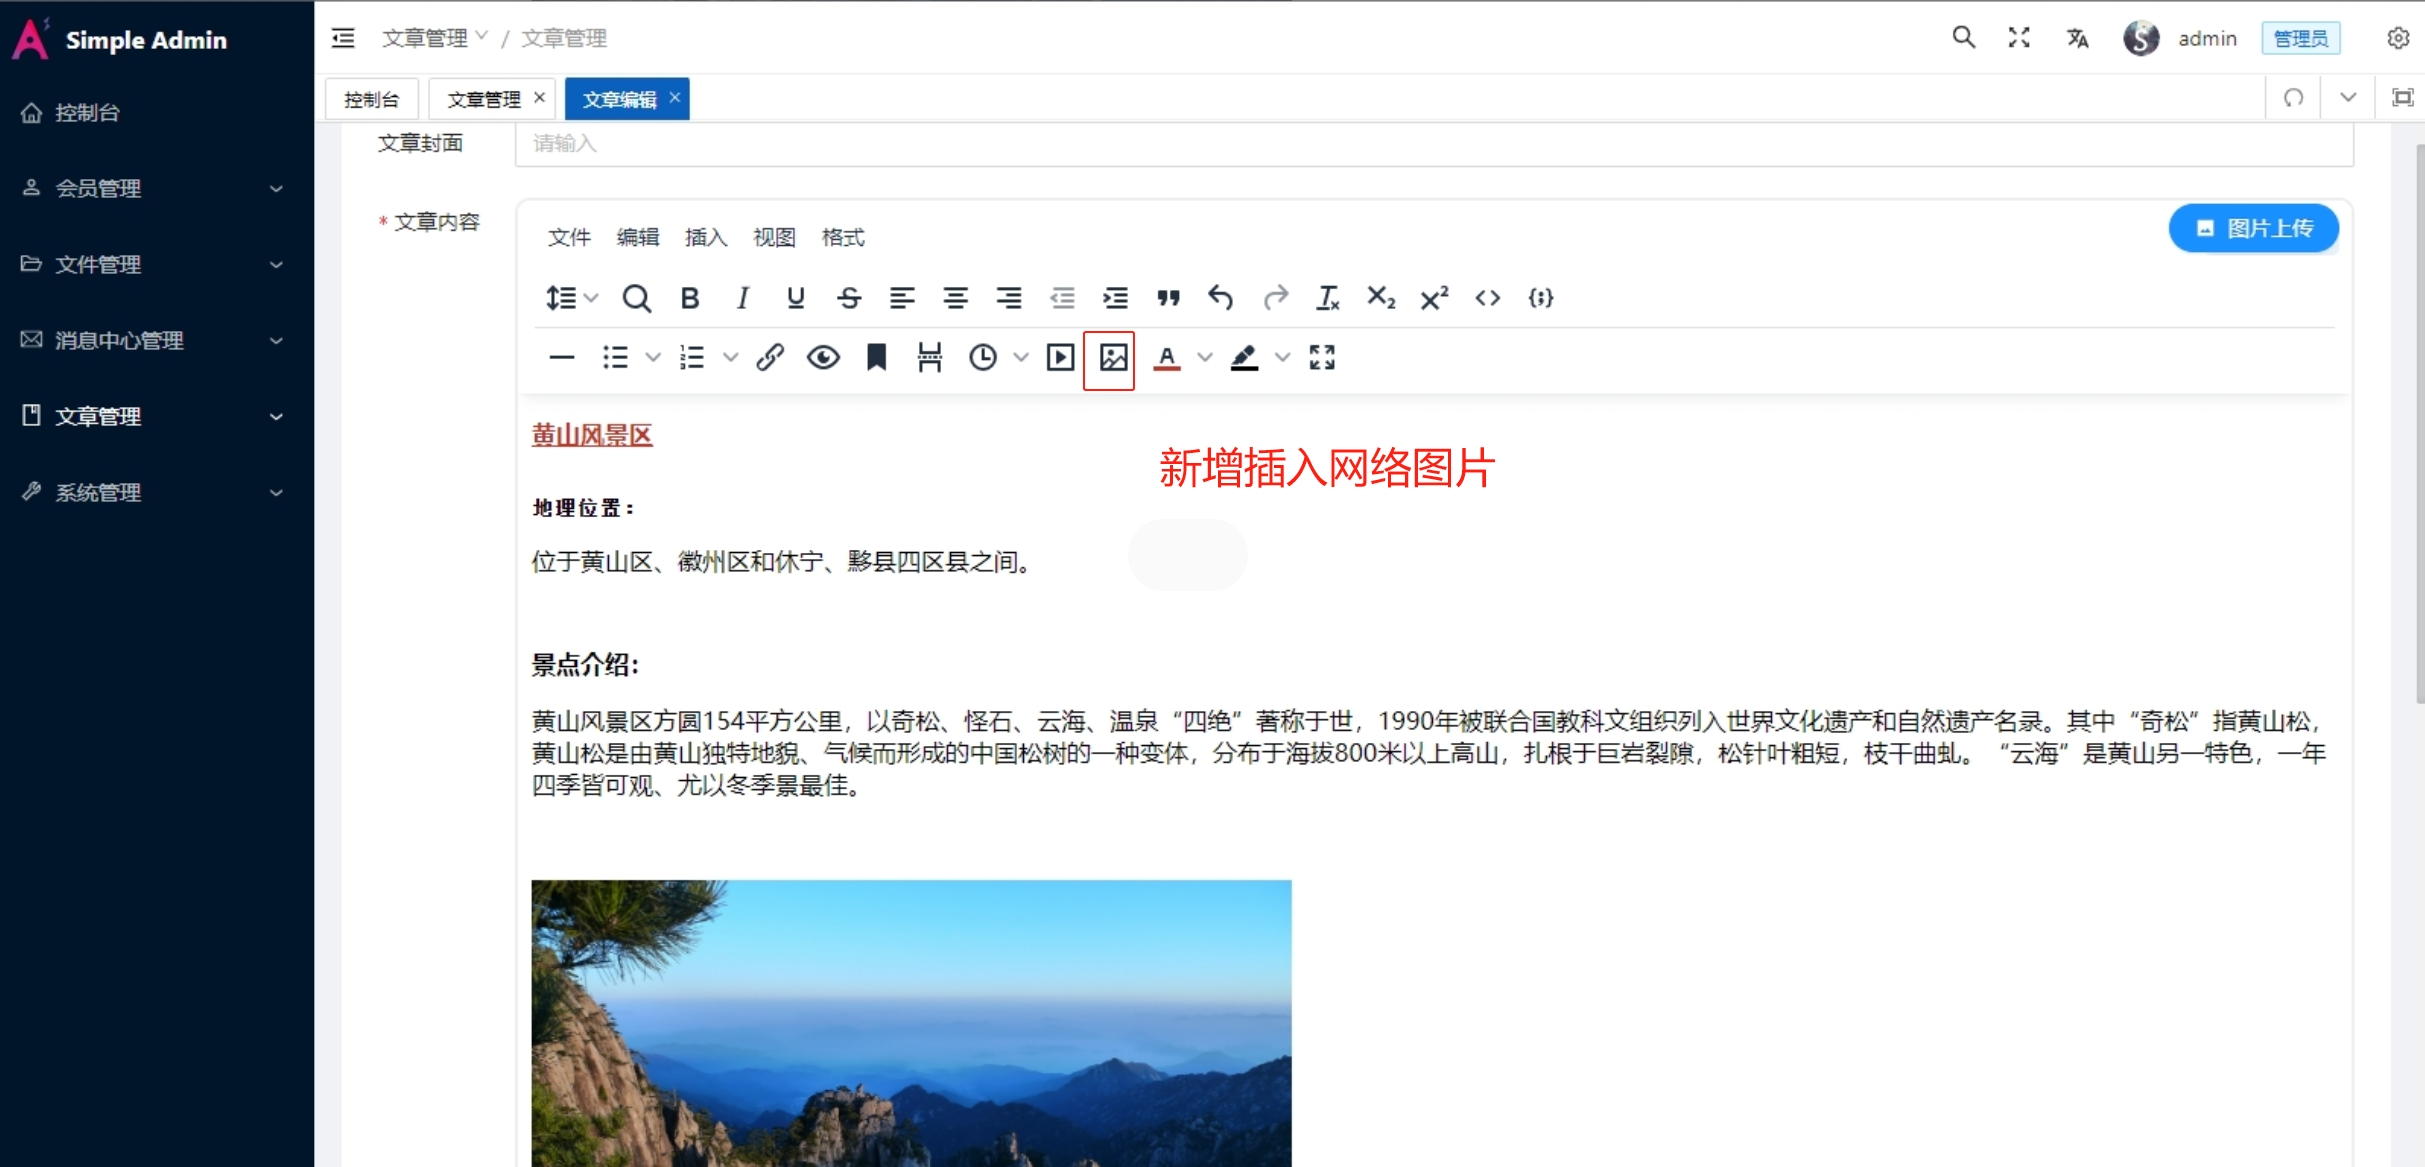The image size is (2425, 1167).
Task: Expand 系统管理 in the sidebar
Action: click(x=157, y=492)
